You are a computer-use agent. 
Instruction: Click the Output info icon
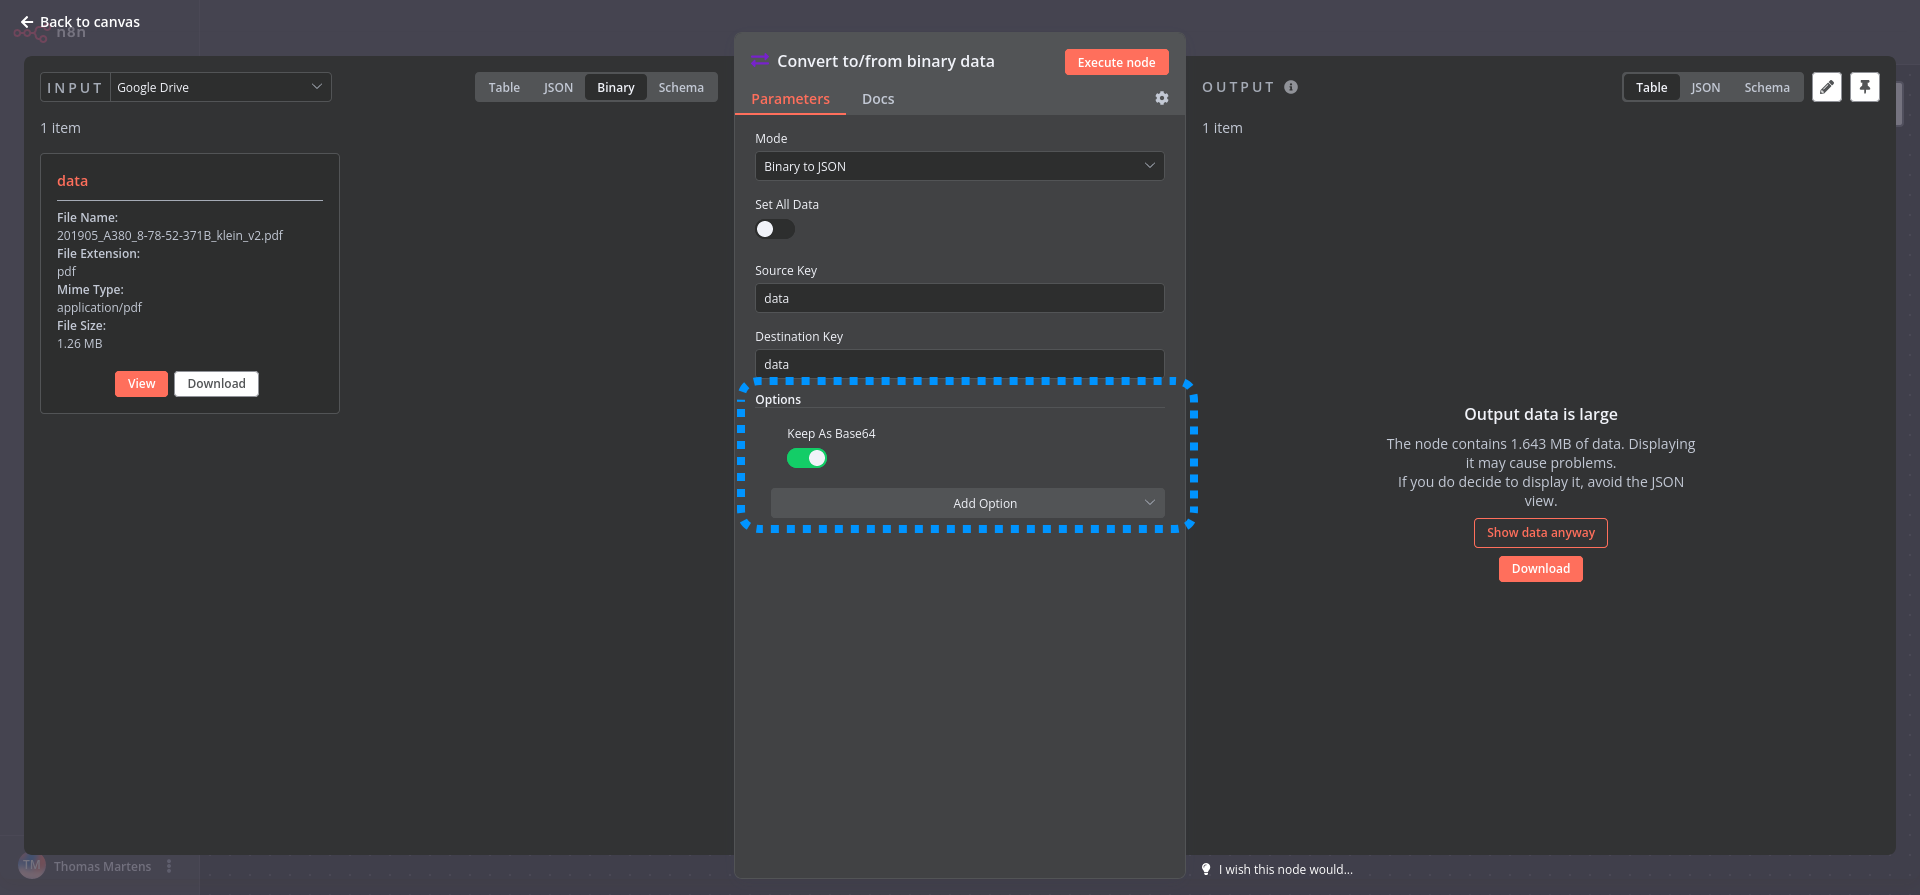click(x=1291, y=87)
